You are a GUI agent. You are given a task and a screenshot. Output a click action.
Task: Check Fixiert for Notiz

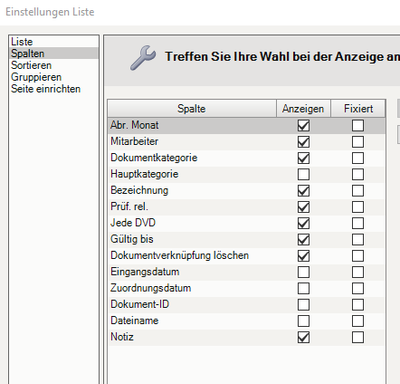click(x=358, y=337)
